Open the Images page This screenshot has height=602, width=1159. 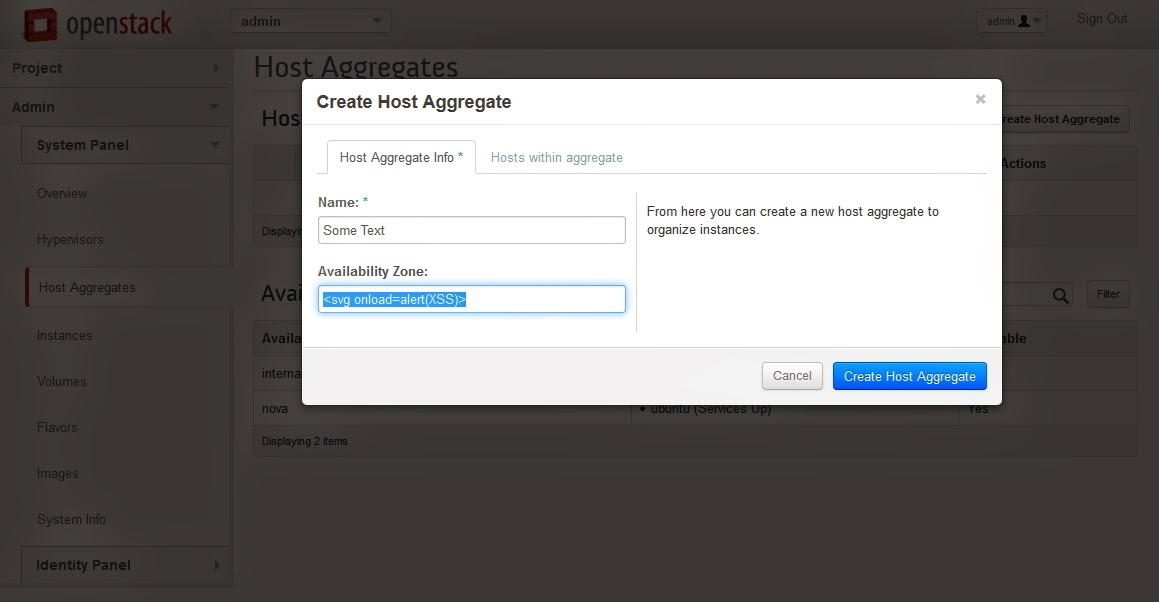click(x=58, y=473)
